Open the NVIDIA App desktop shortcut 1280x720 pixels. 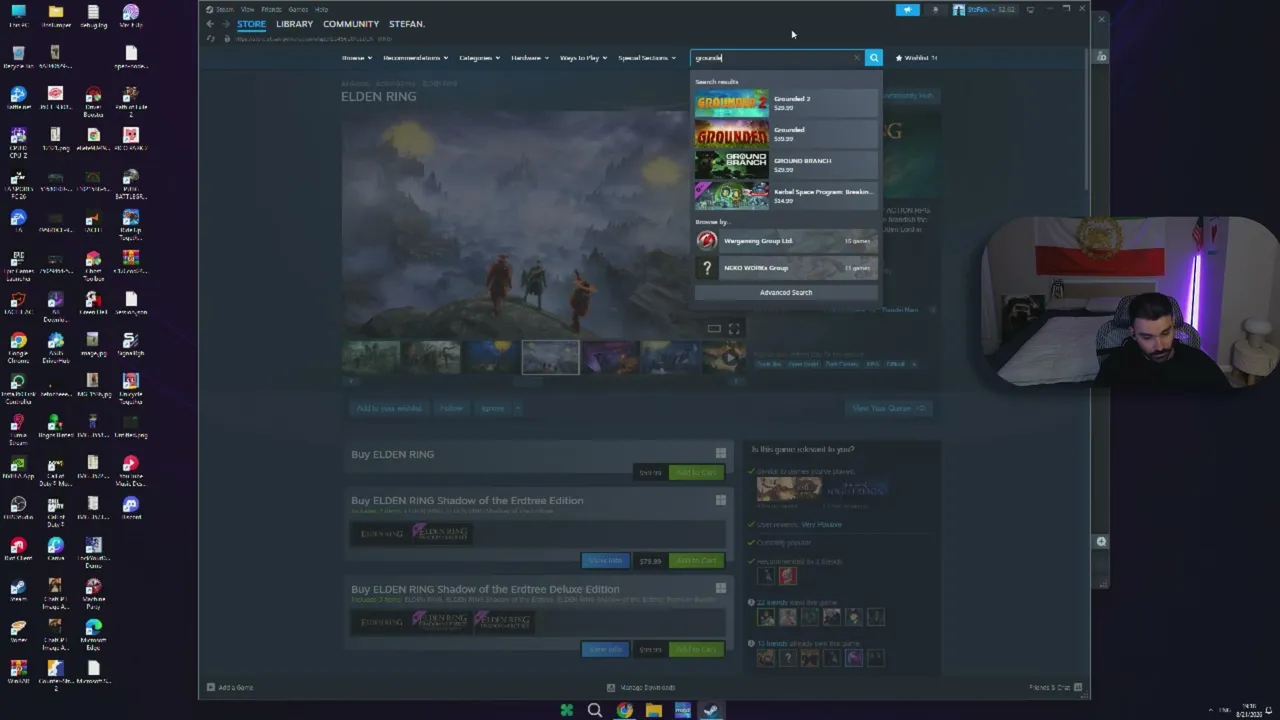[x=18, y=468]
